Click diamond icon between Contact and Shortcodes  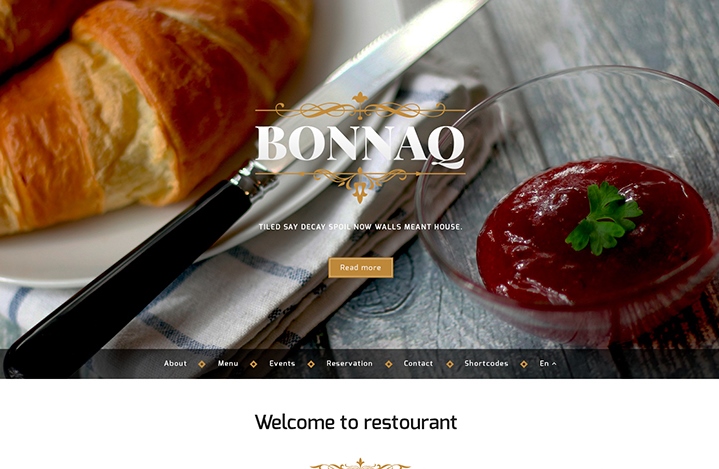pos(450,364)
